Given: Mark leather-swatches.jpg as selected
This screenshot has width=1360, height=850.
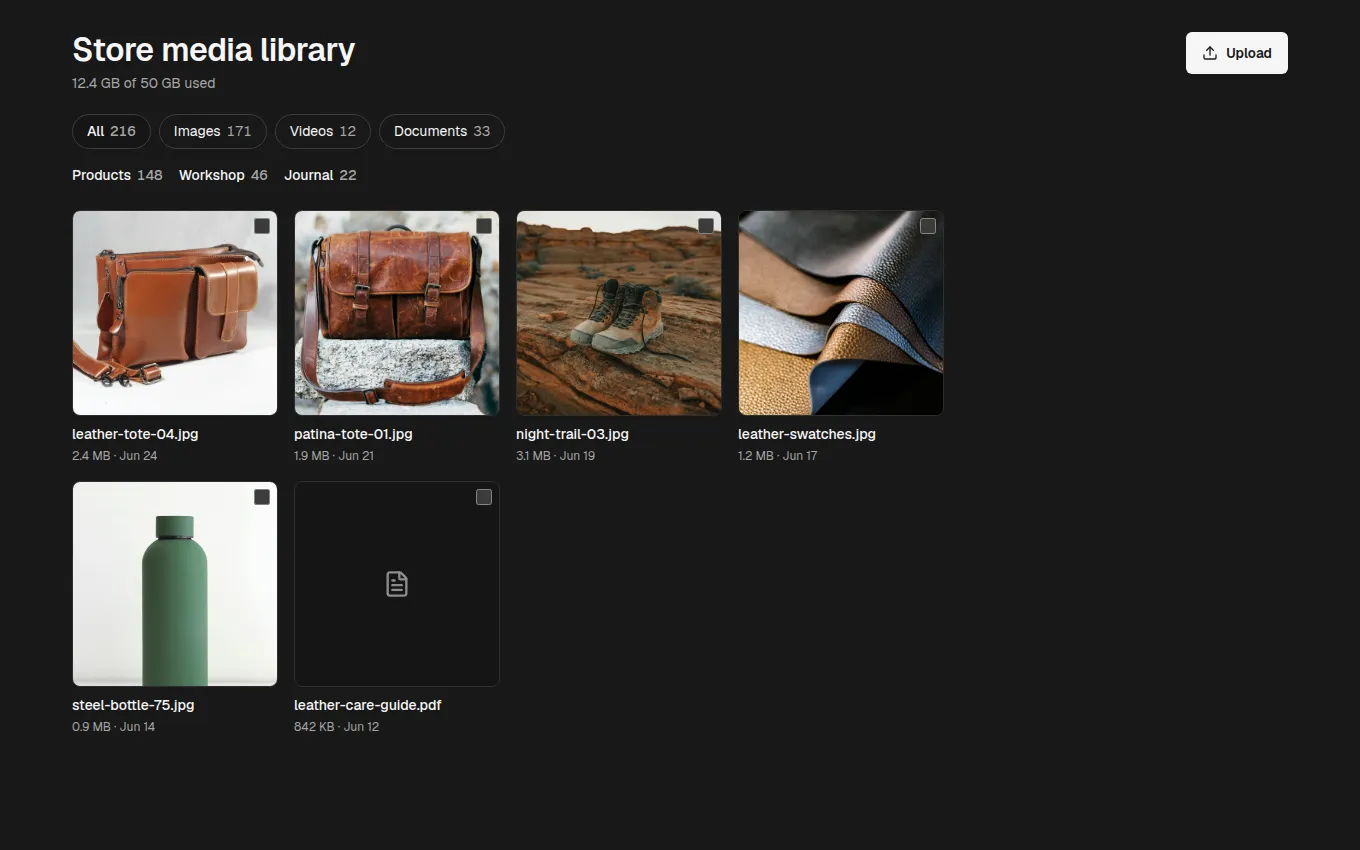Looking at the screenshot, I should (x=928, y=226).
